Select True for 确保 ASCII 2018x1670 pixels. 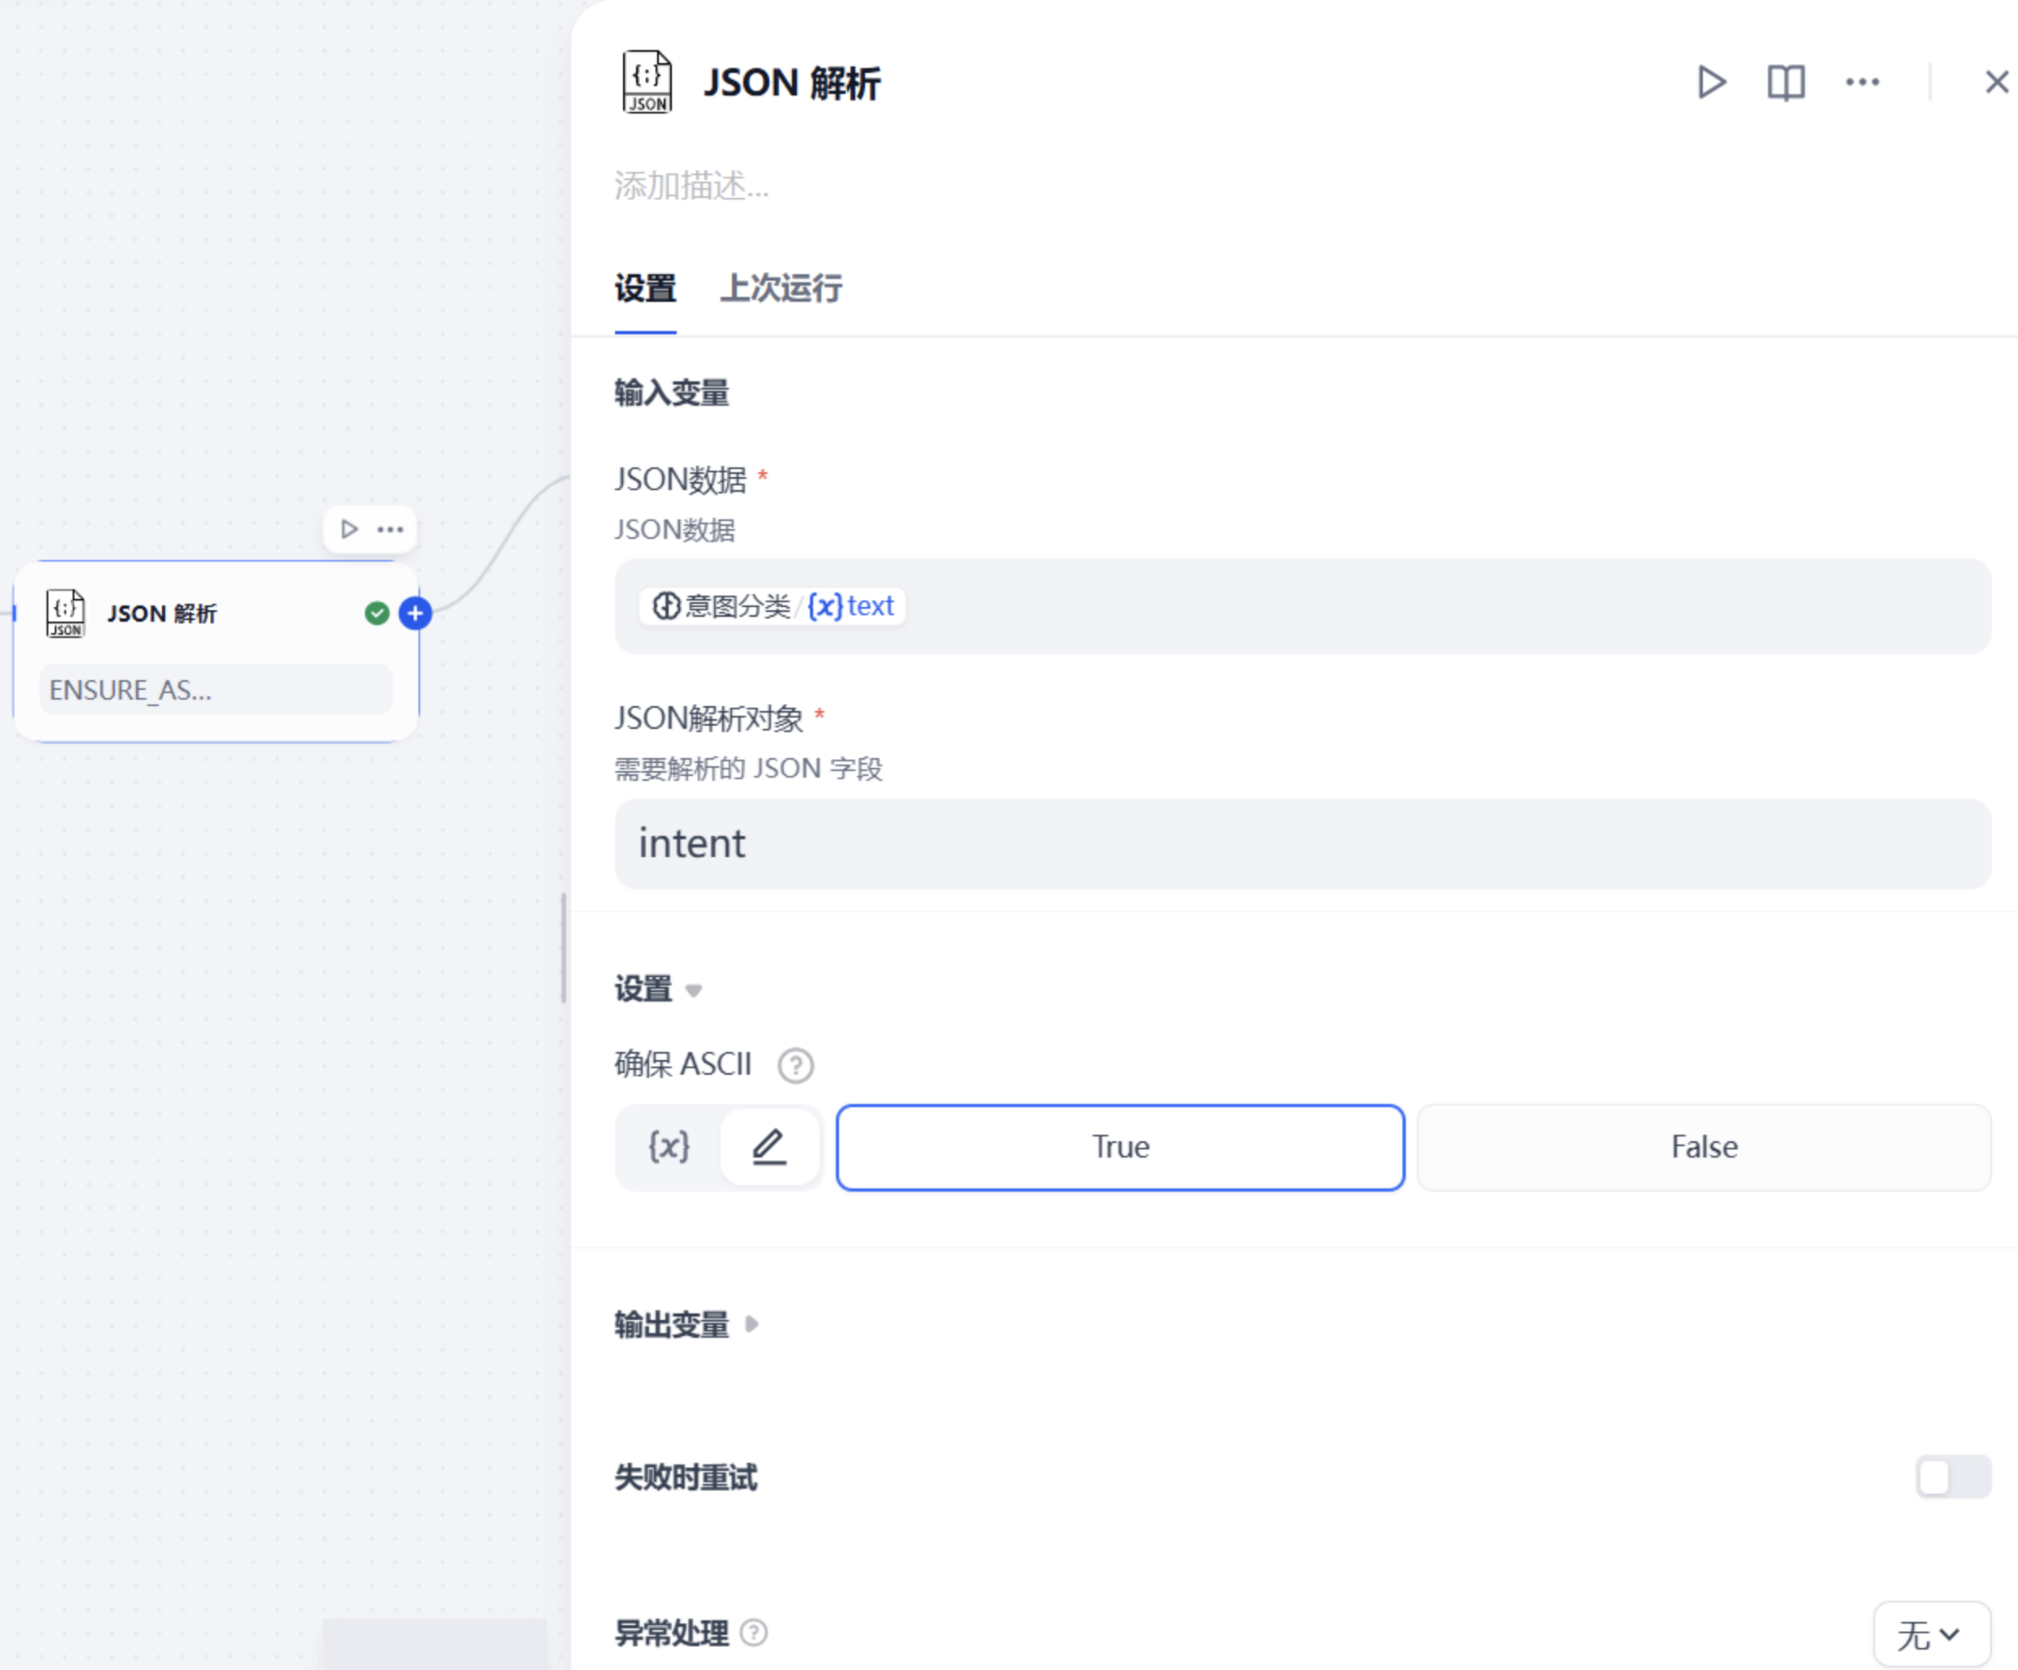pos(1120,1147)
